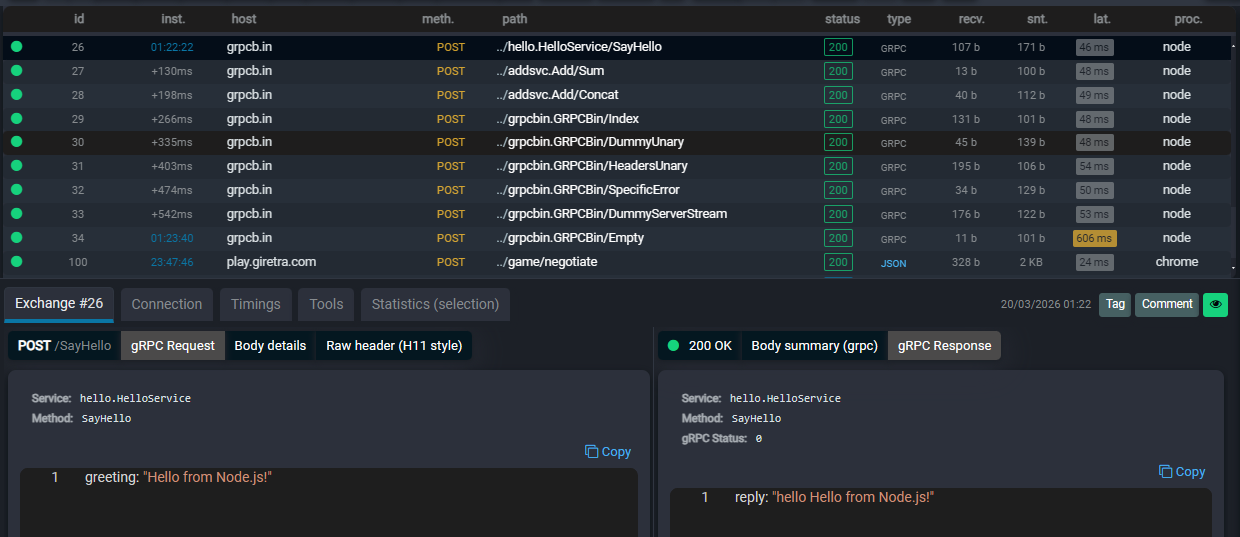Click the Tag button
The height and width of the screenshot is (537, 1240).
click(x=1115, y=304)
